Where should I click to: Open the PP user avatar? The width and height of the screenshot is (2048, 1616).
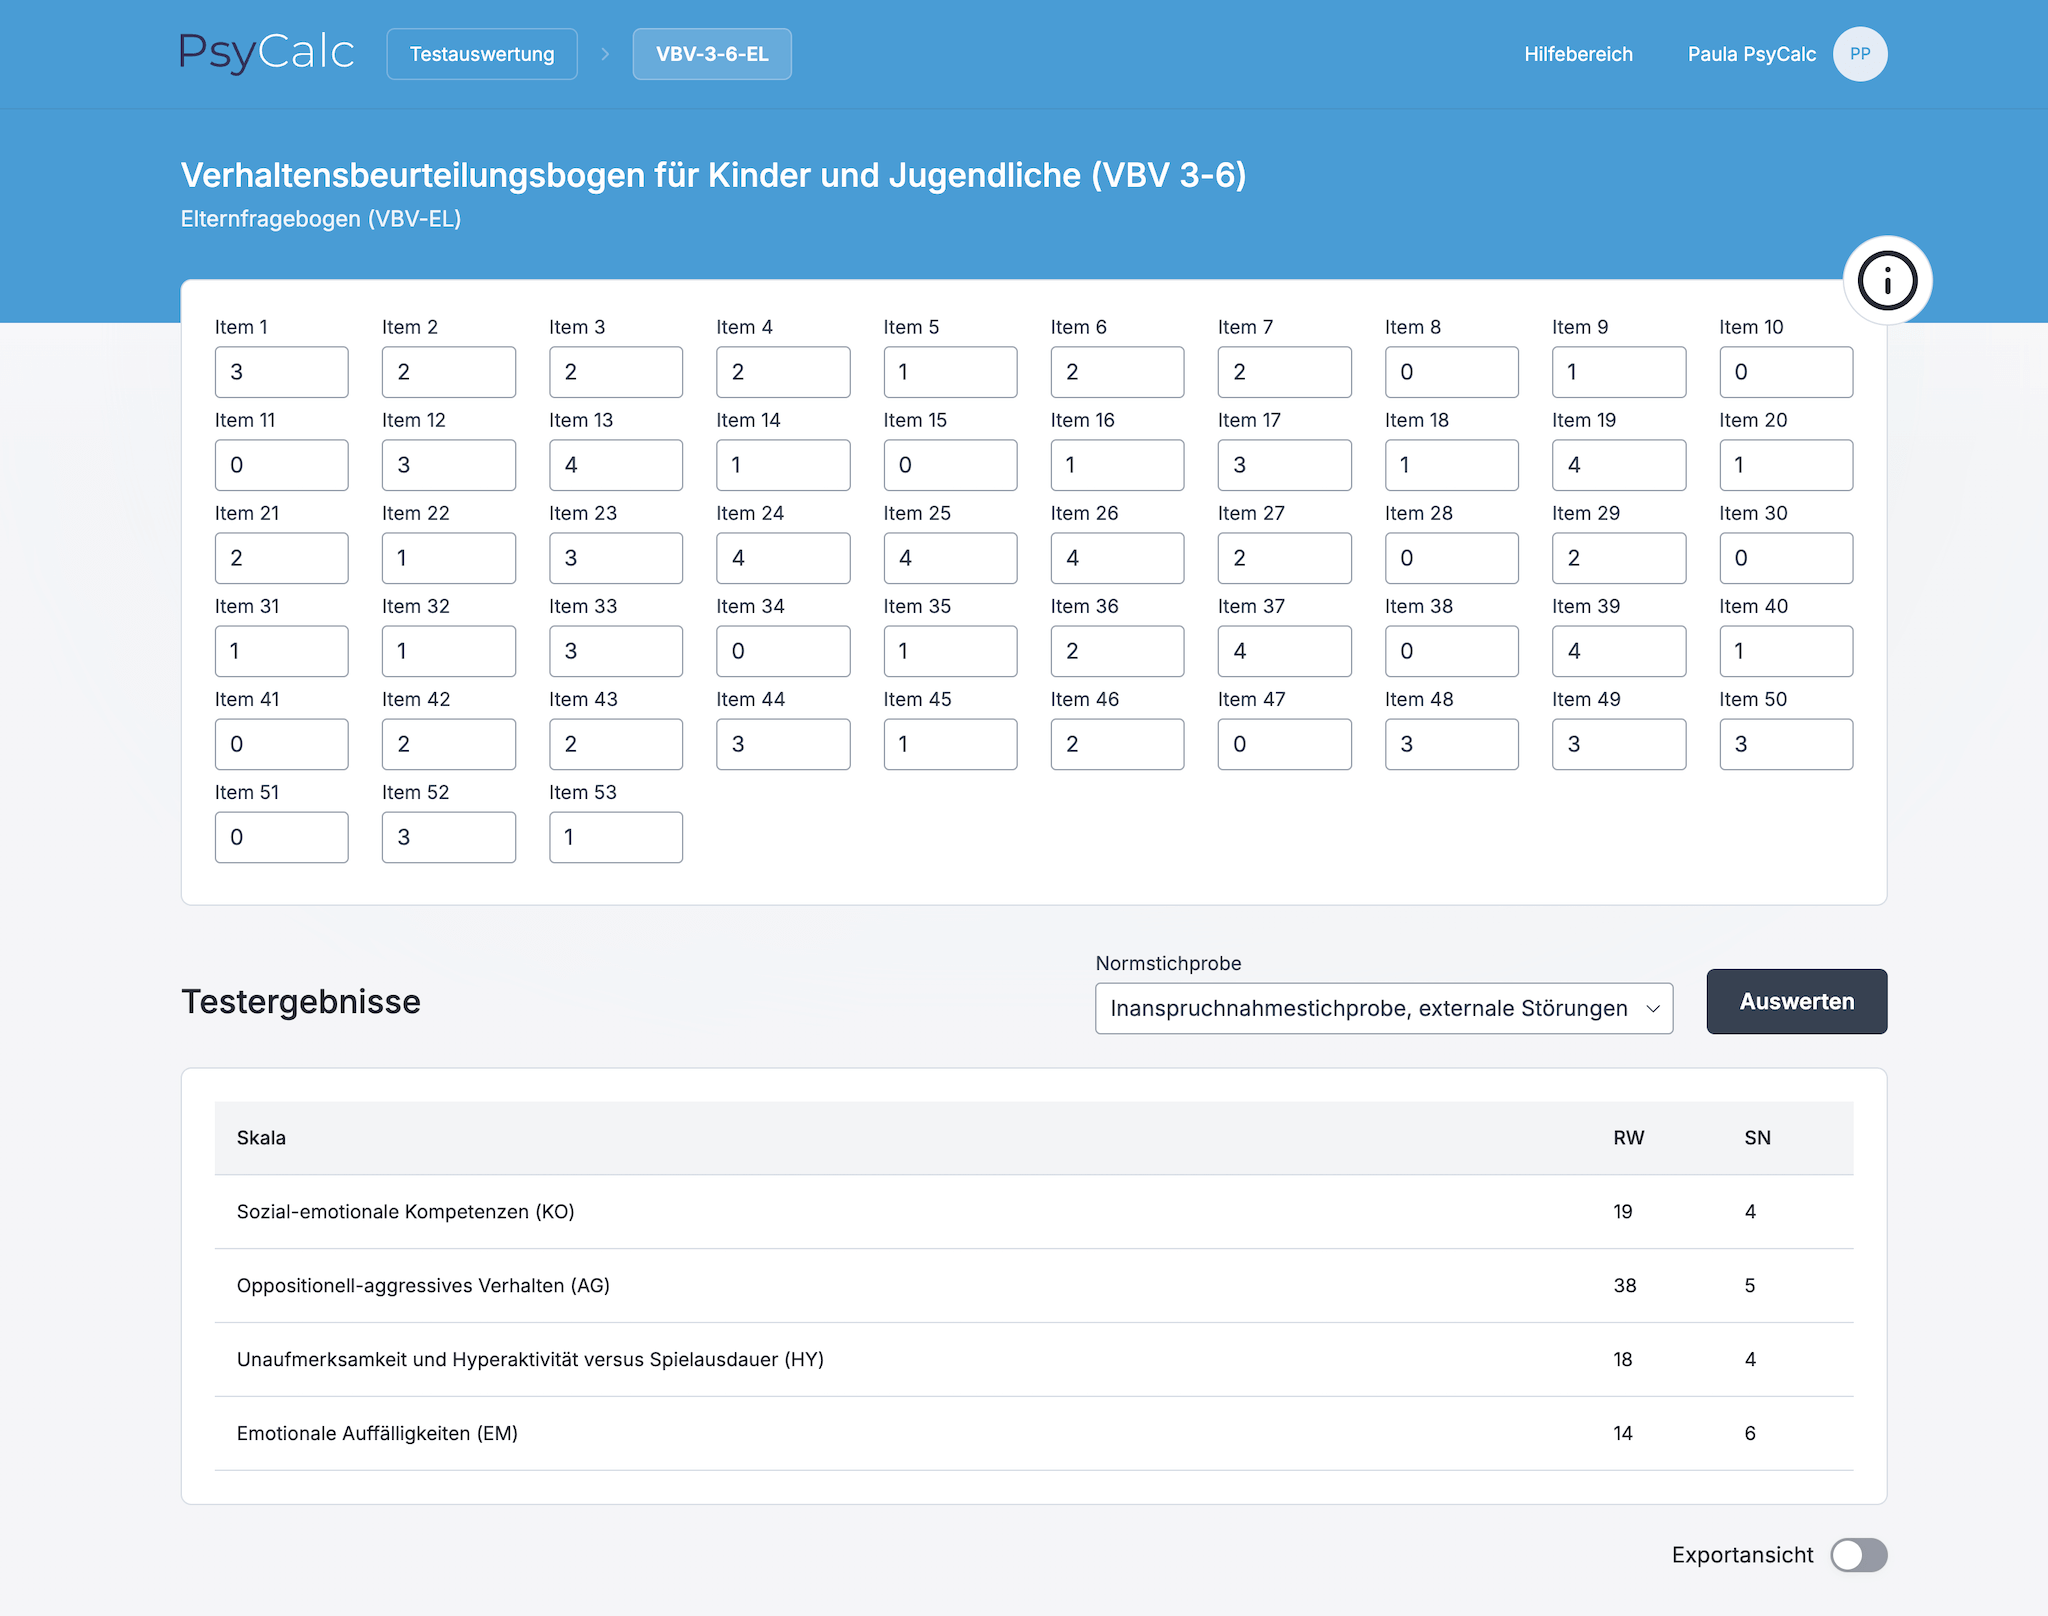tap(1859, 54)
